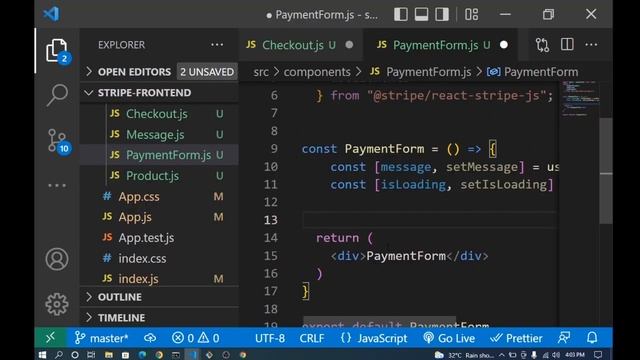Viewport: 640px width, 360px height.
Task: Toggle the bottom Panel layout button
Action: pos(421,14)
